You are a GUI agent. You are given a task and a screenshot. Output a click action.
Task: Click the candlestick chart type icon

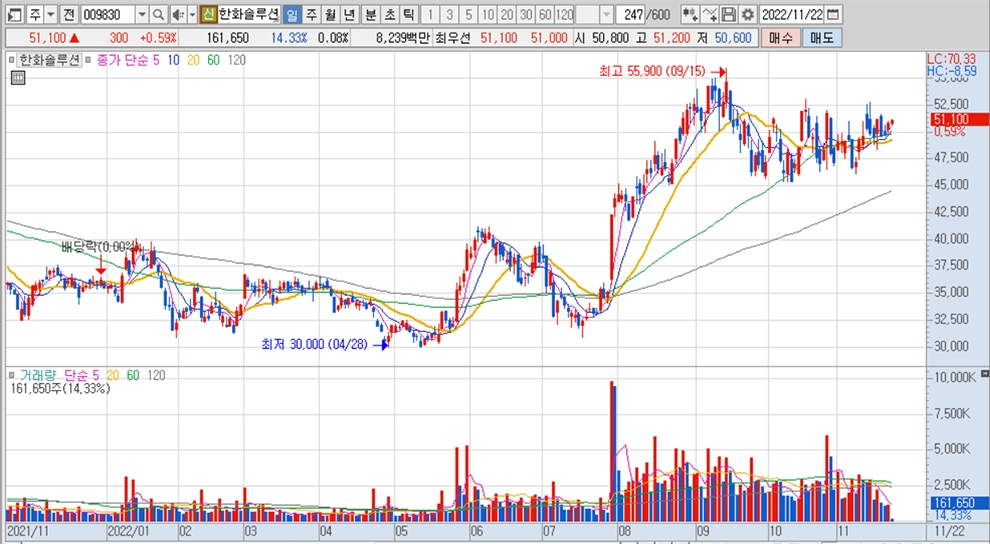click(690, 15)
